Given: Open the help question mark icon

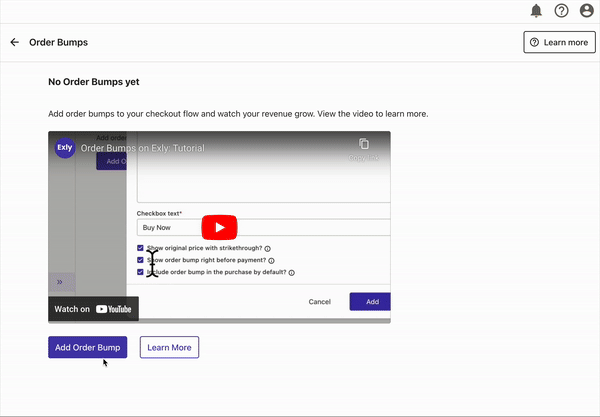Looking at the screenshot, I should (x=561, y=11).
